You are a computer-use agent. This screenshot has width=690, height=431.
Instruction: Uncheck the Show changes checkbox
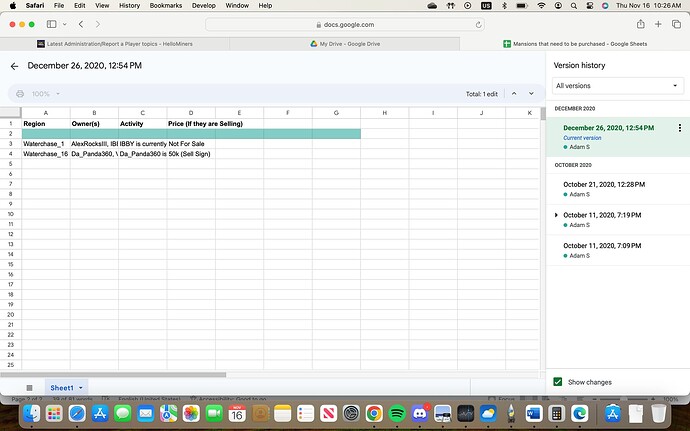click(x=558, y=382)
